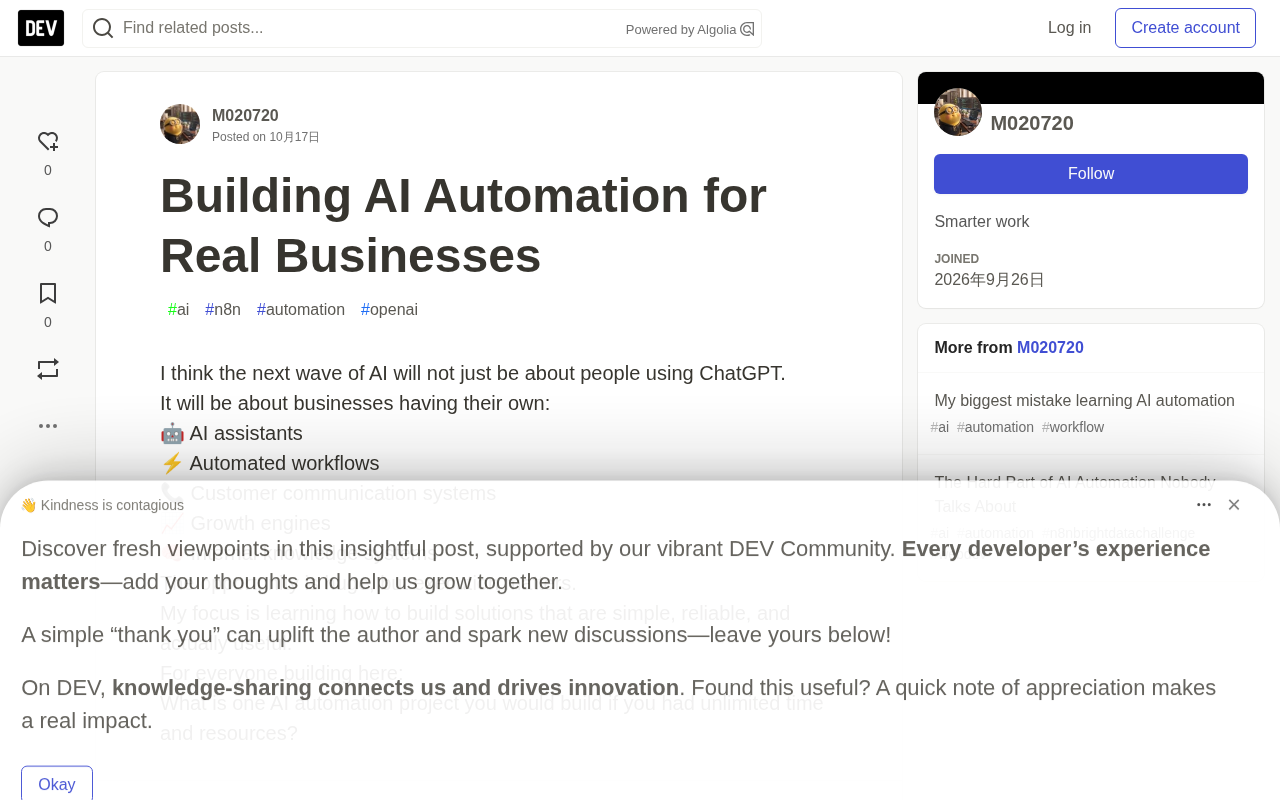Open the kindness banner options menu

(1204, 505)
